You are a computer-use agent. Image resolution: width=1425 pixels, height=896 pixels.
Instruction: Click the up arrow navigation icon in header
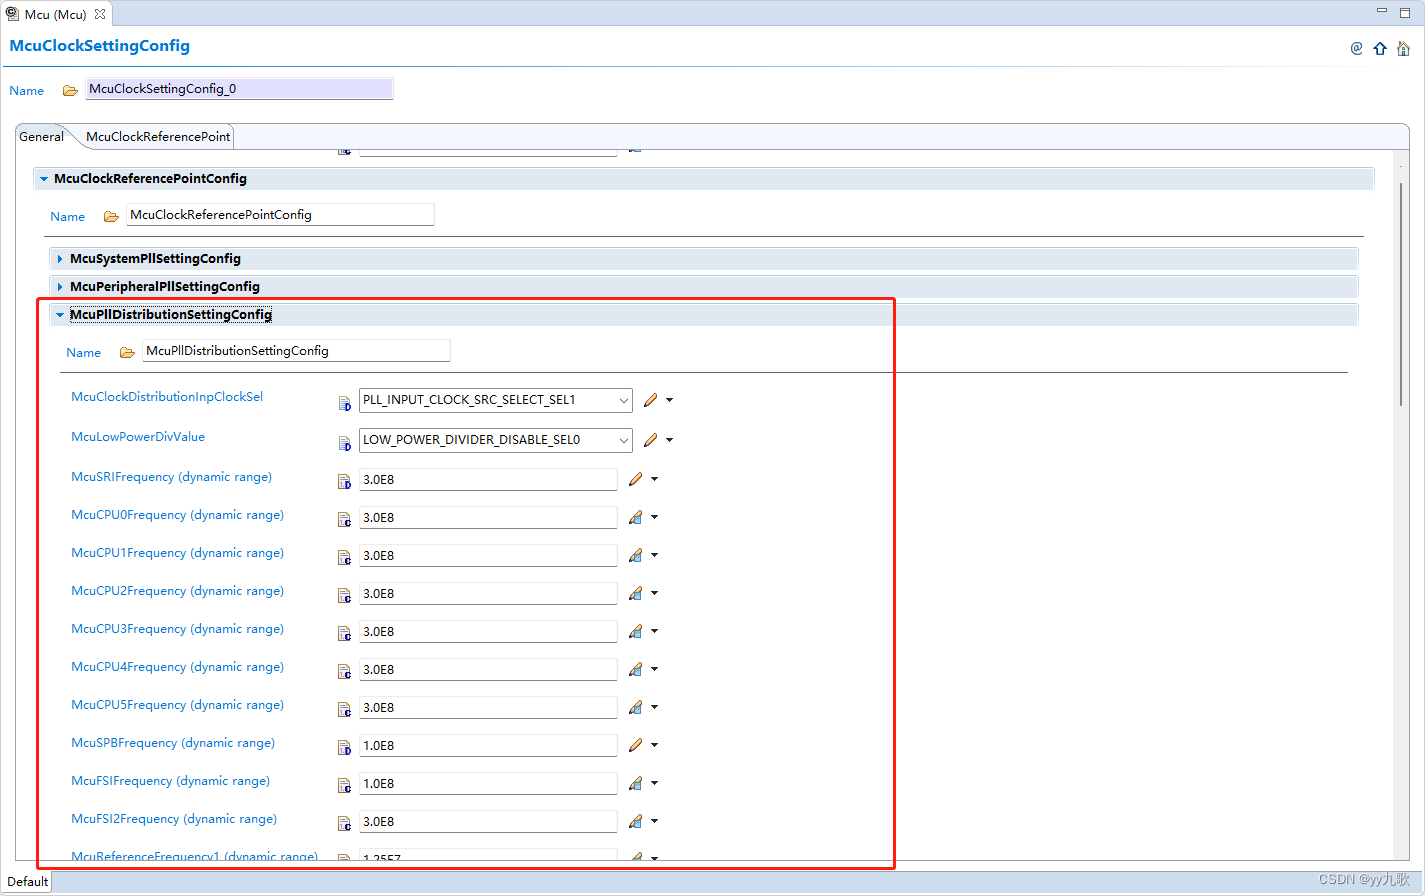pyautogui.click(x=1380, y=48)
